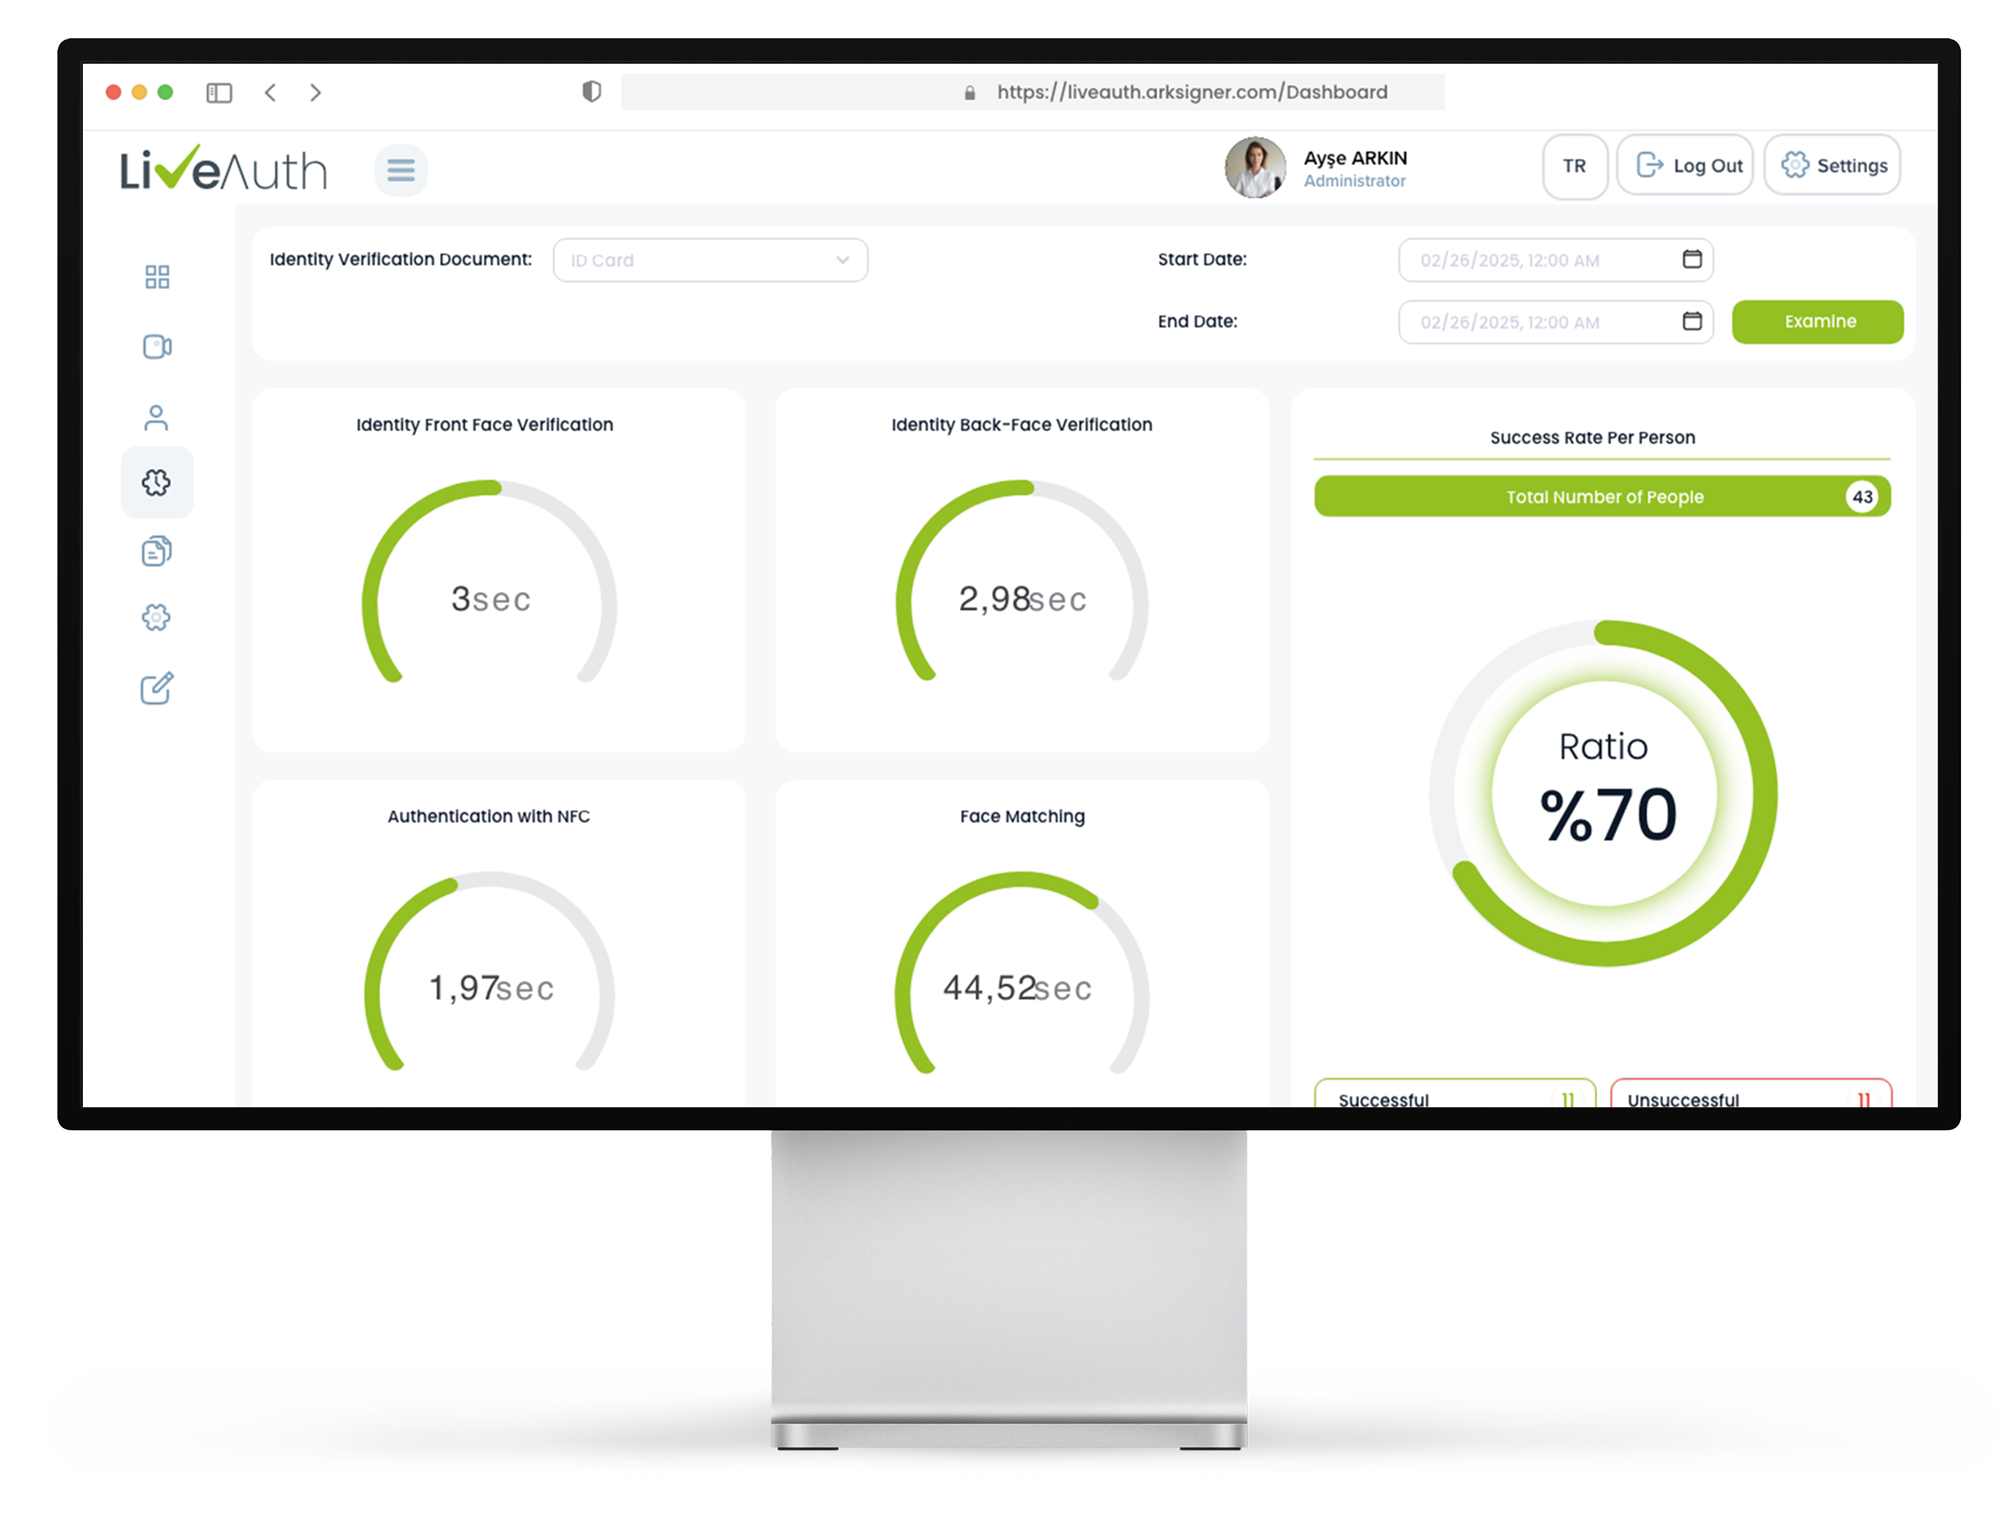This screenshot has height=1519, width=2000.
Task: Click the browser sidebar toggle icon
Action: [219, 93]
